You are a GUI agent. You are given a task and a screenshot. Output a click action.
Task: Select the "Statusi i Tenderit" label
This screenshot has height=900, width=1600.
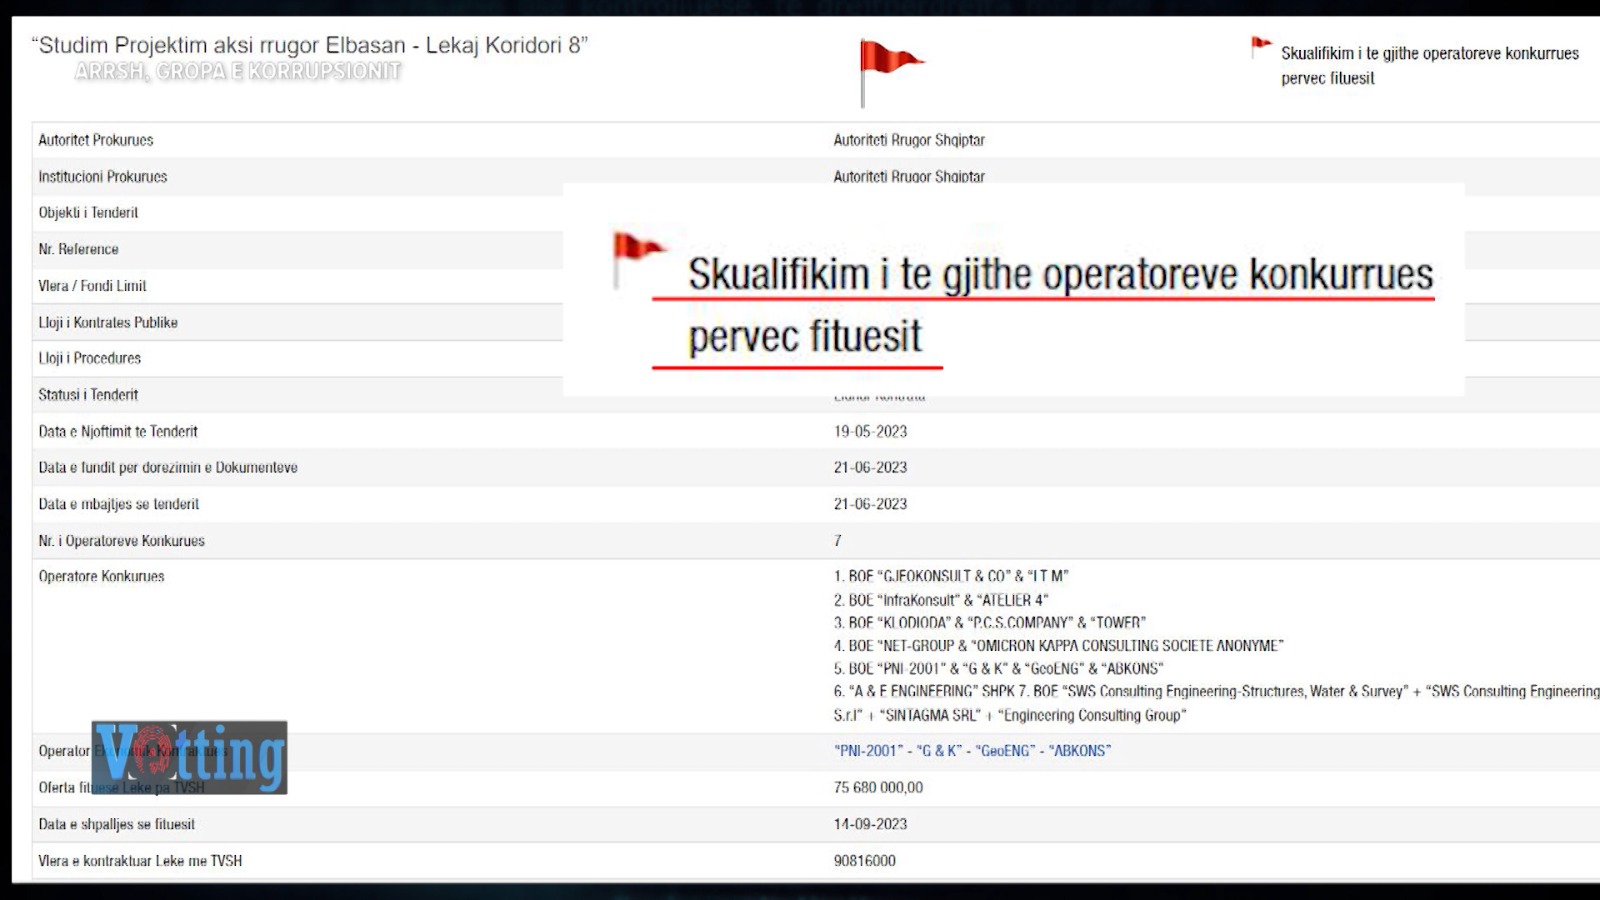click(x=88, y=395)
